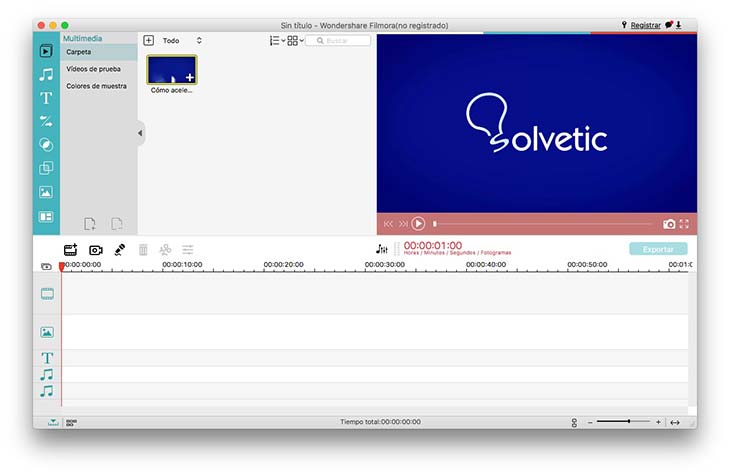Viewport: 730px width, 476px height.
Task: Click the download icon in title bar
Action: [x=678, y=25]
